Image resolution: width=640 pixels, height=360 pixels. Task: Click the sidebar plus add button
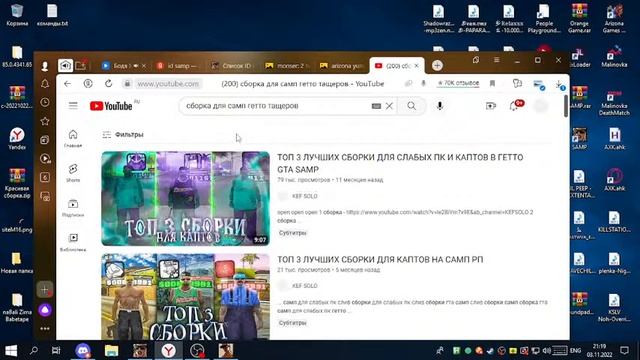coord(45,289)
